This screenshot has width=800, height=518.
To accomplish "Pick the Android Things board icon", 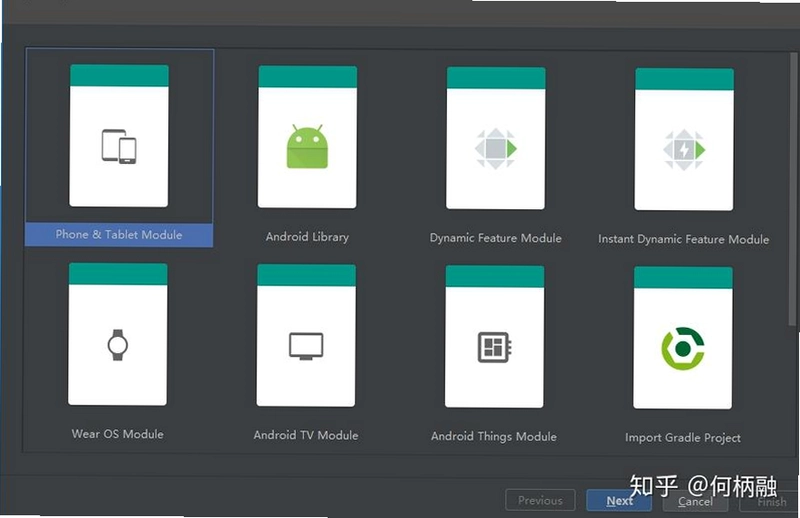I will click(494, 348).
